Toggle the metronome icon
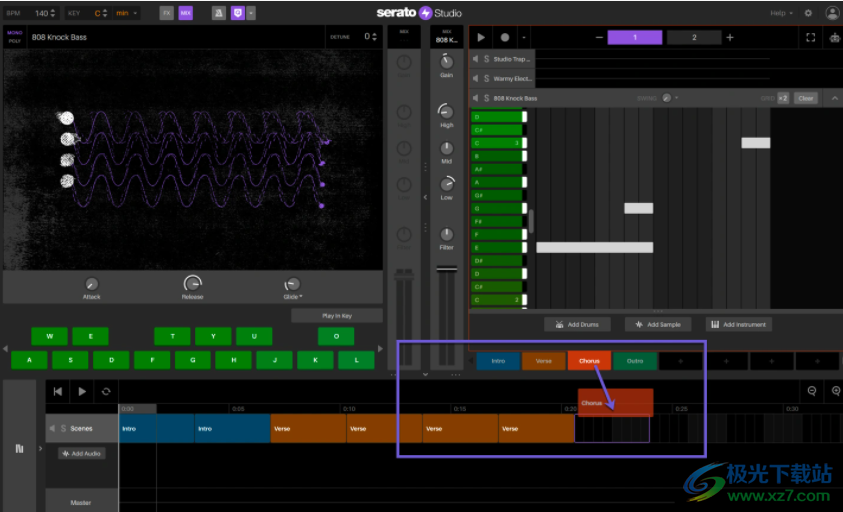Screen dimensions: 843x512 point(218,13)
